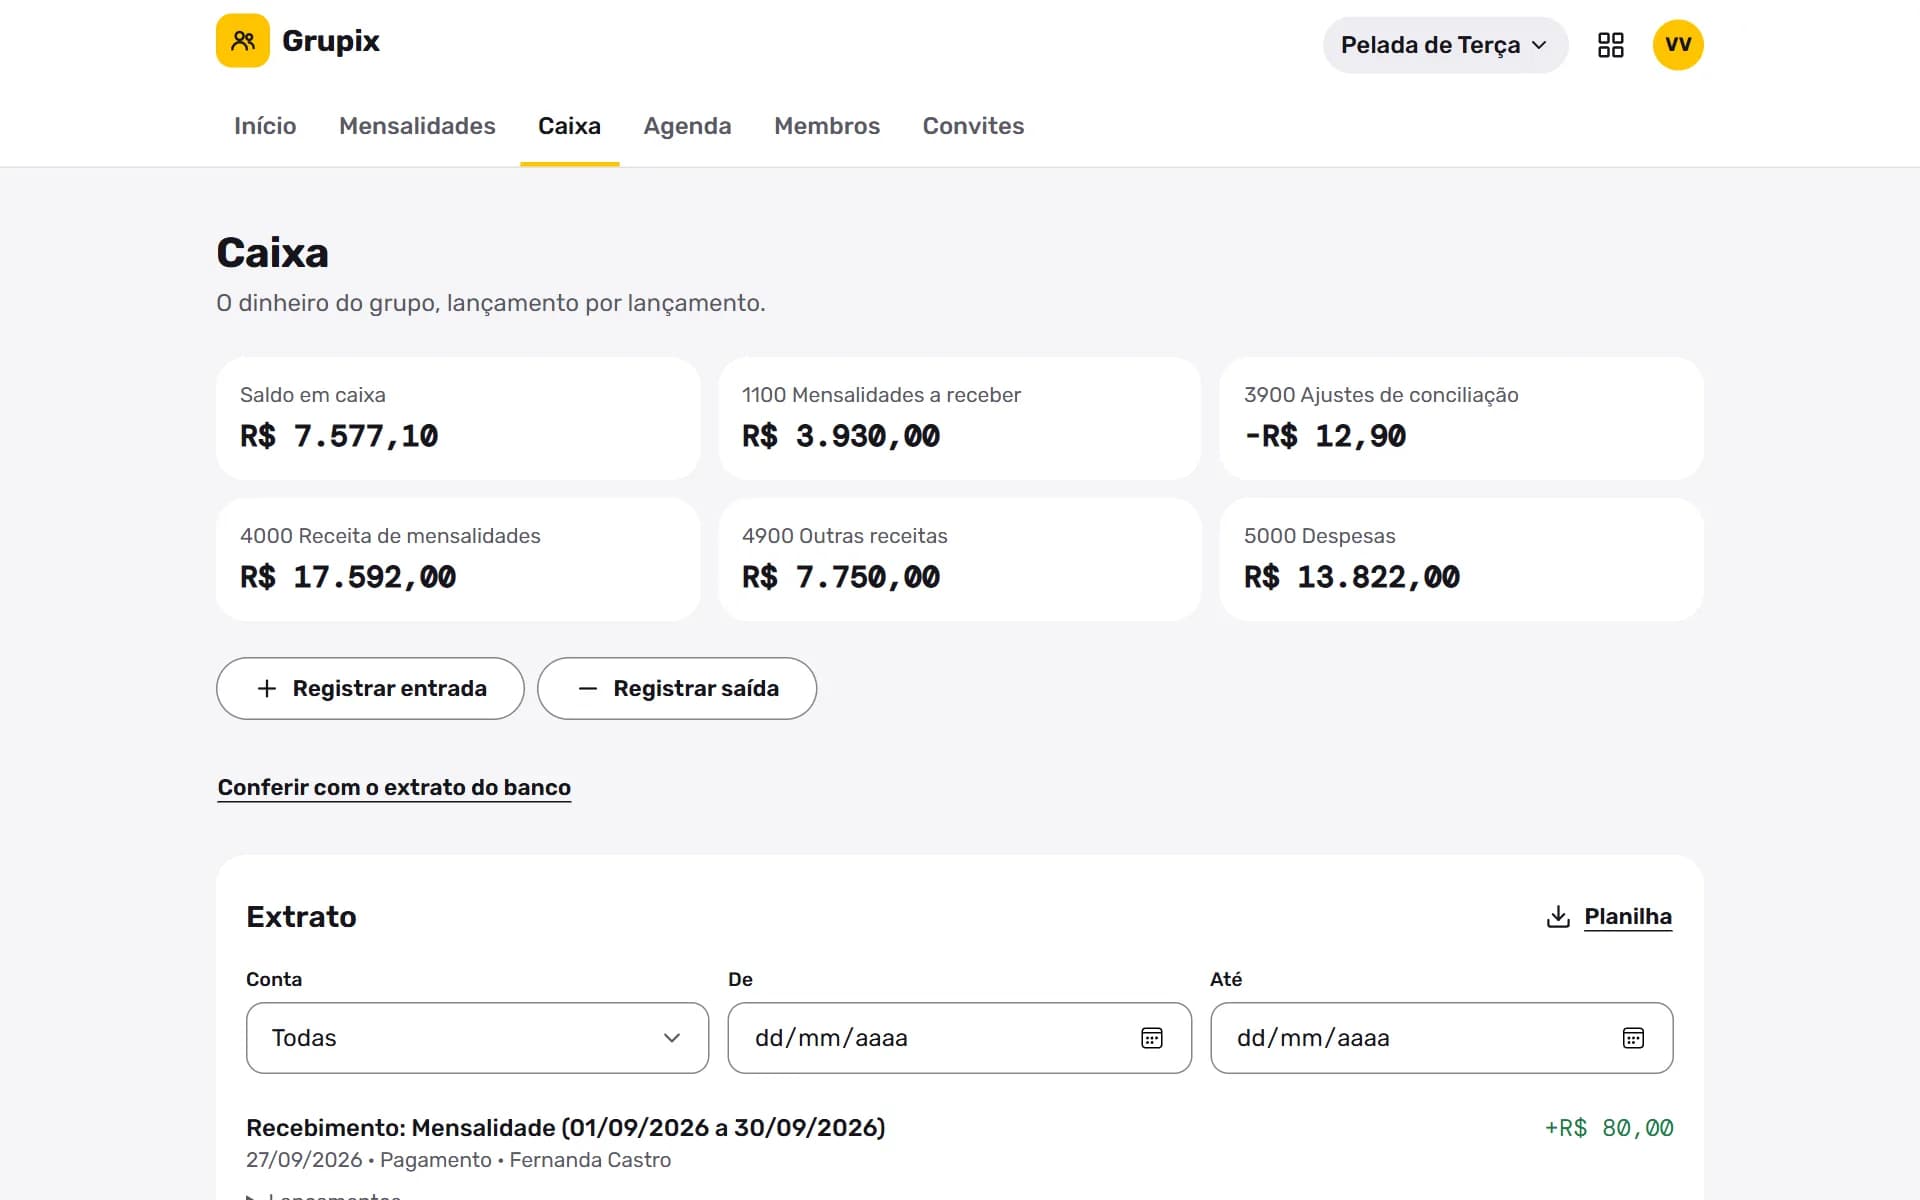Viewport: 1920px width, 1200px height.
Task: Open the calendar picker in the De field
Action: click(x=1151, y=1038)
